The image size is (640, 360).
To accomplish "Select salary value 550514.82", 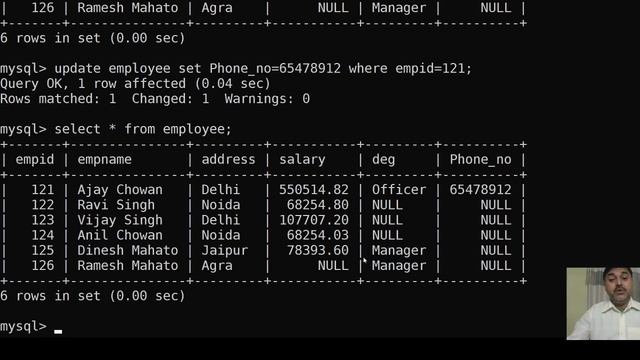I will coord(314,190).
